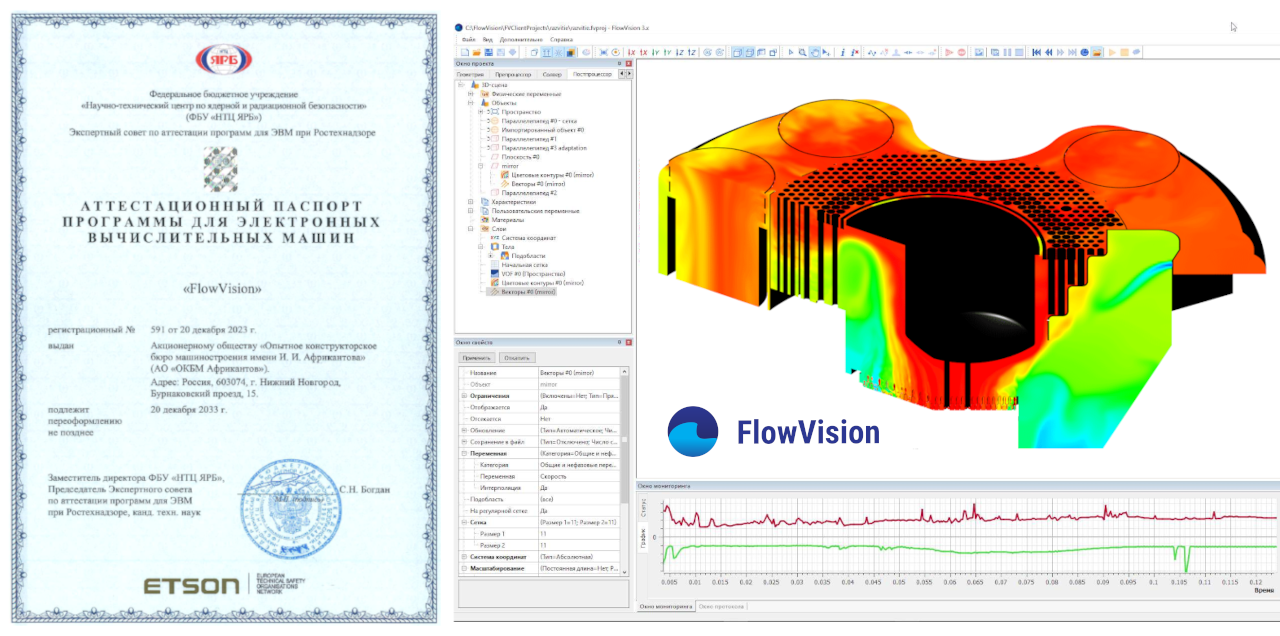Open the Вид menu
The image size is (1280, 636).
coord(487,39)
